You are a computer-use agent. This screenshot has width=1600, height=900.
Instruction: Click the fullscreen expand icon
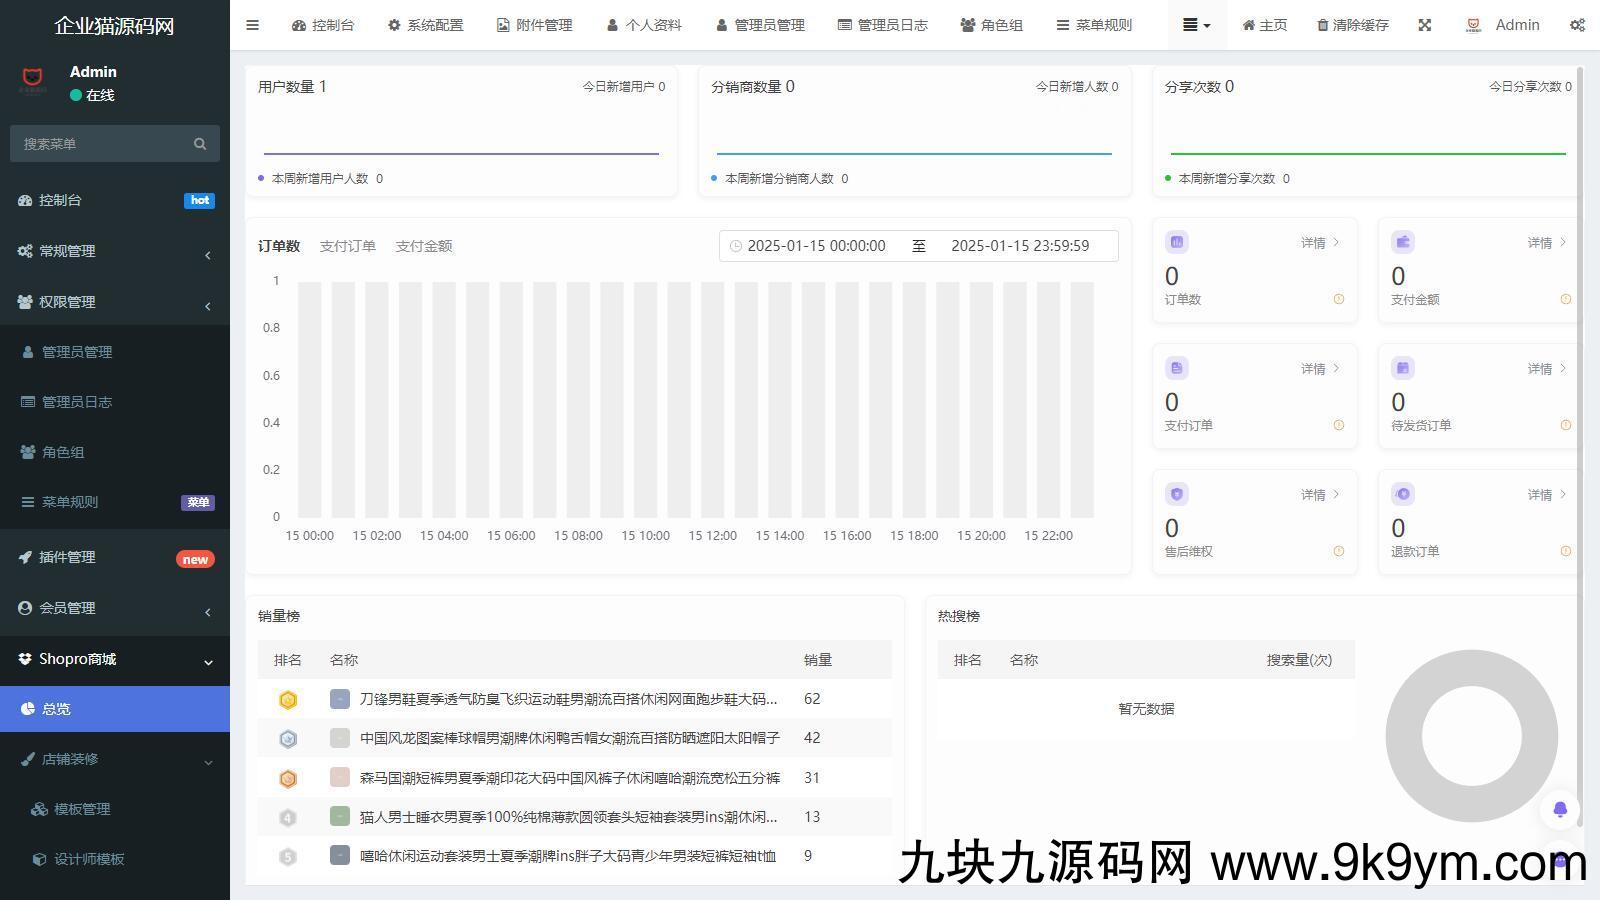[x=1425, y=25]
